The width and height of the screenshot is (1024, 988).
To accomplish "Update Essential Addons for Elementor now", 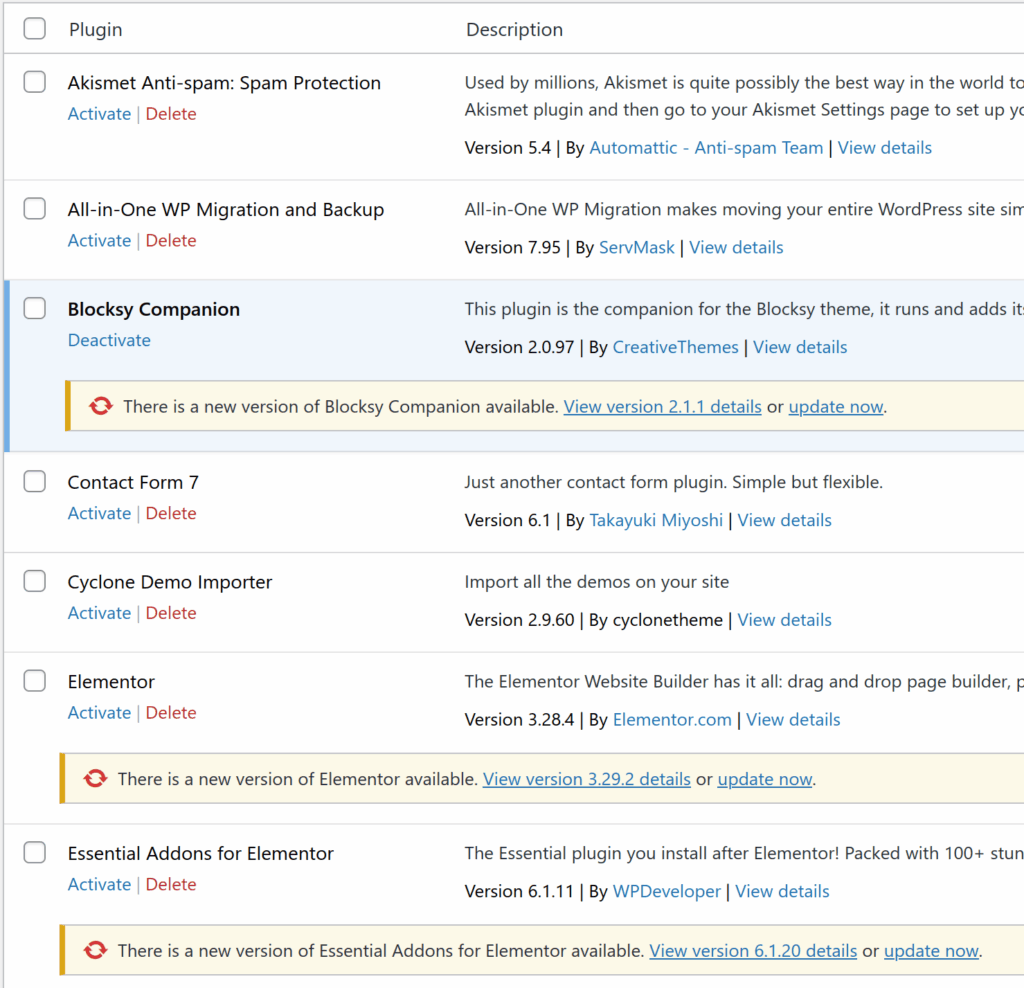I will click(931, 951).
